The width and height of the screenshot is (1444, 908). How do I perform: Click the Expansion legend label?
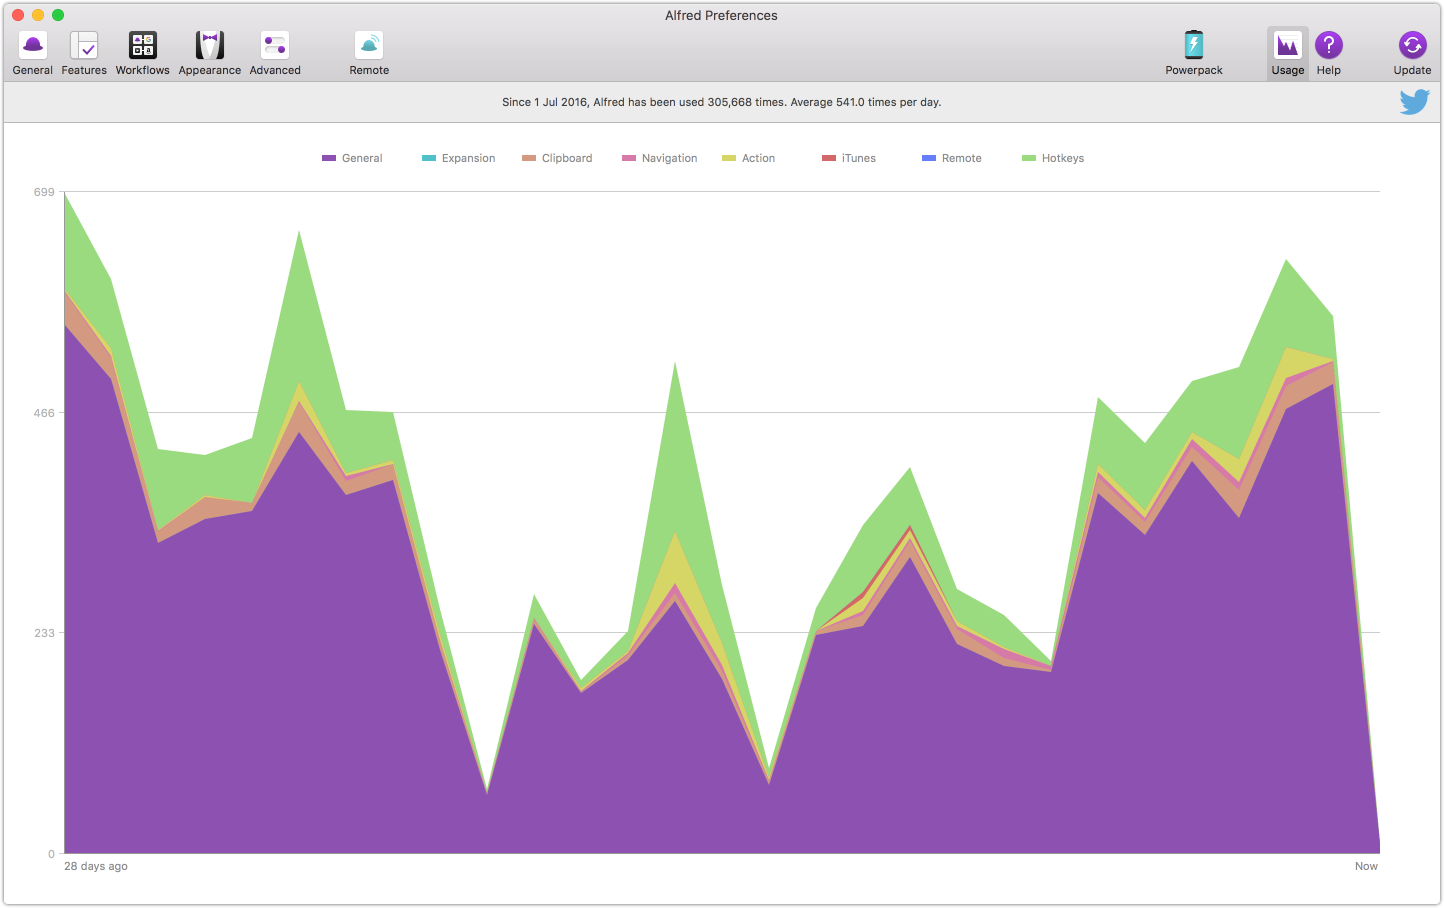[469, 158]
